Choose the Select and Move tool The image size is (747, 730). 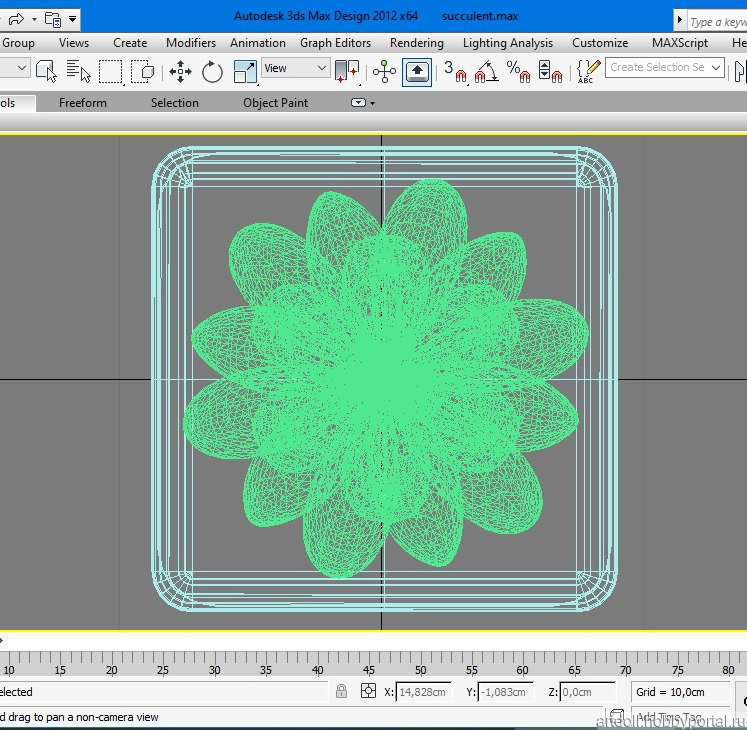[x=180, y=70]
